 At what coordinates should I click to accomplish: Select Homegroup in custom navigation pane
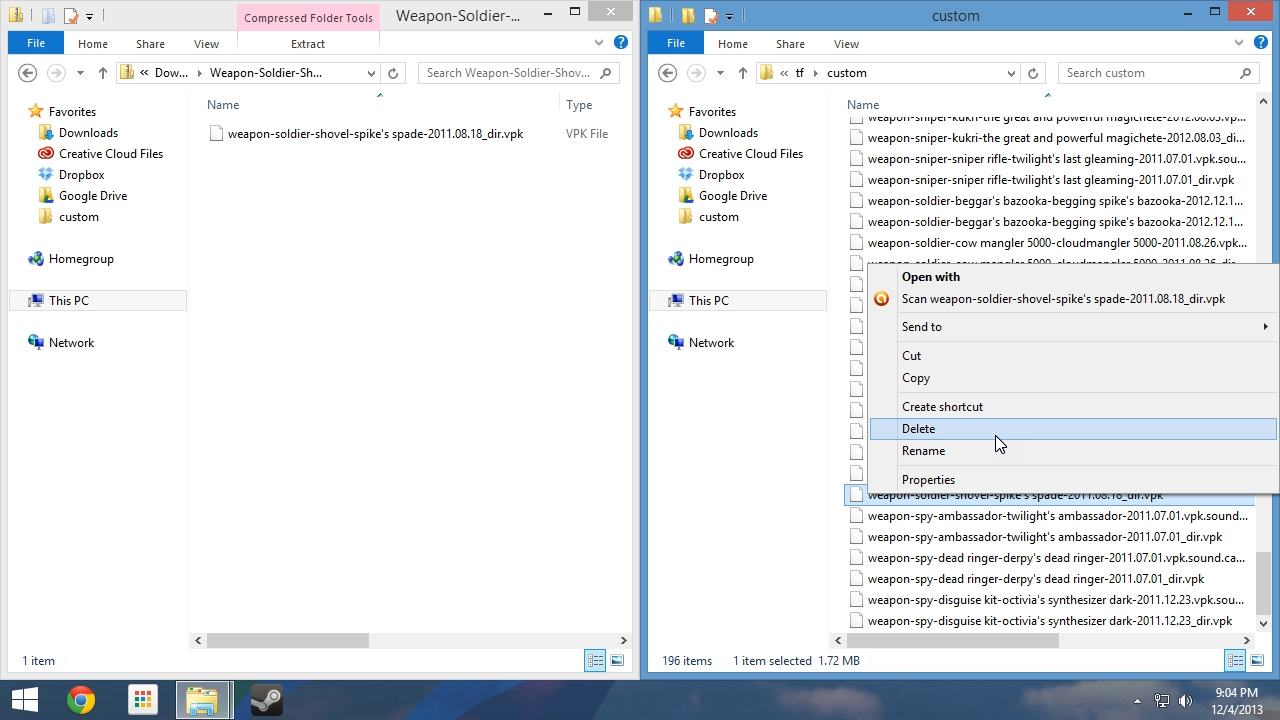coord(720,259)
